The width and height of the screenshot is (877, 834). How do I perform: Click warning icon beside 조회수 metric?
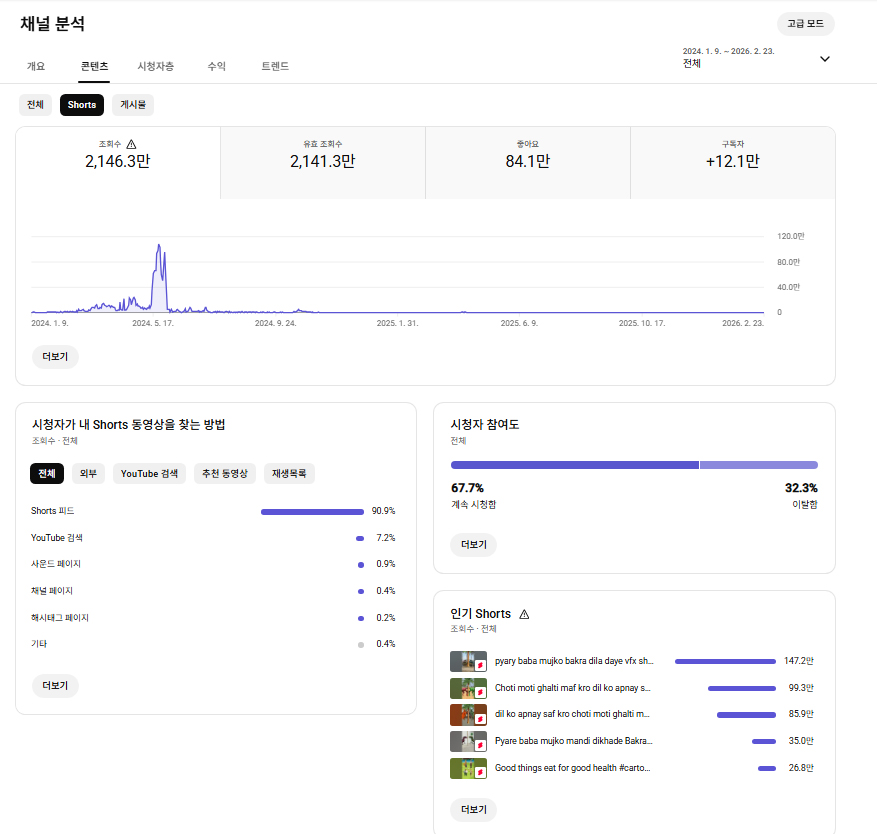pos(131,144)
